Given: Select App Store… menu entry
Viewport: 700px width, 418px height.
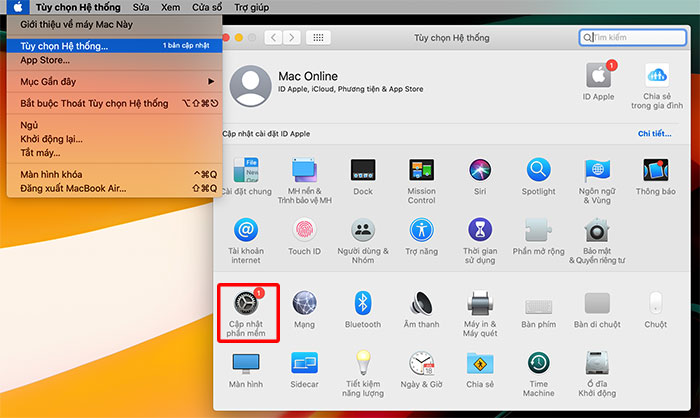Looking at the screenshot, I should pos(115,60).
